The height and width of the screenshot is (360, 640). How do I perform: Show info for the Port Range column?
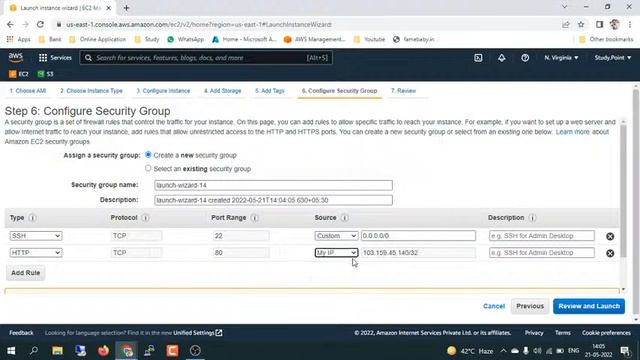[x=255, y=218]
